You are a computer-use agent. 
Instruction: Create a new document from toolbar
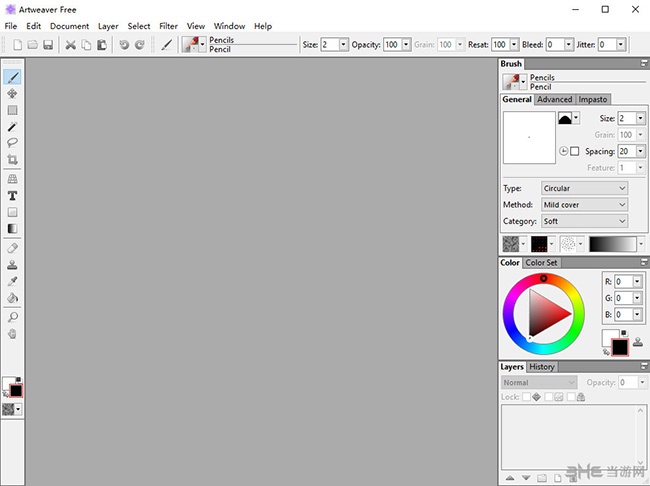(17, 45)
